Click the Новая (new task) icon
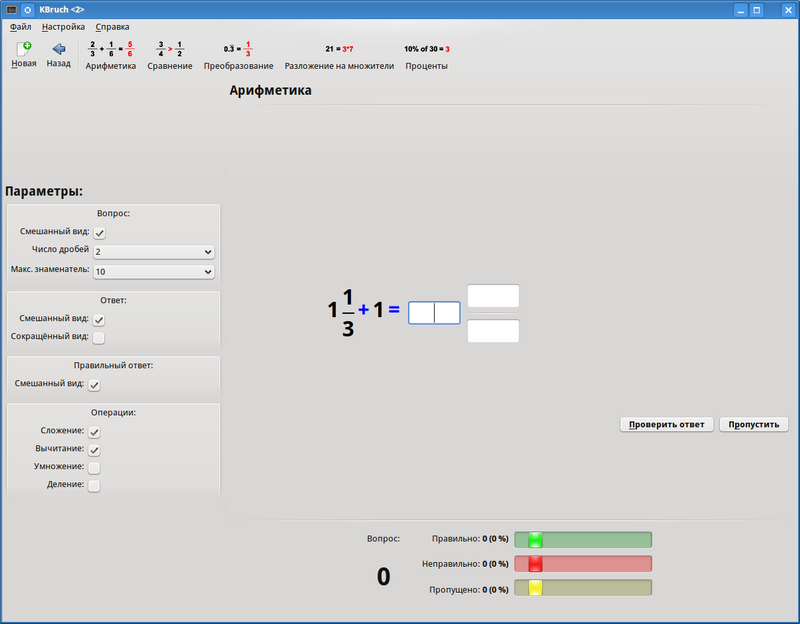 click(23, 49)
